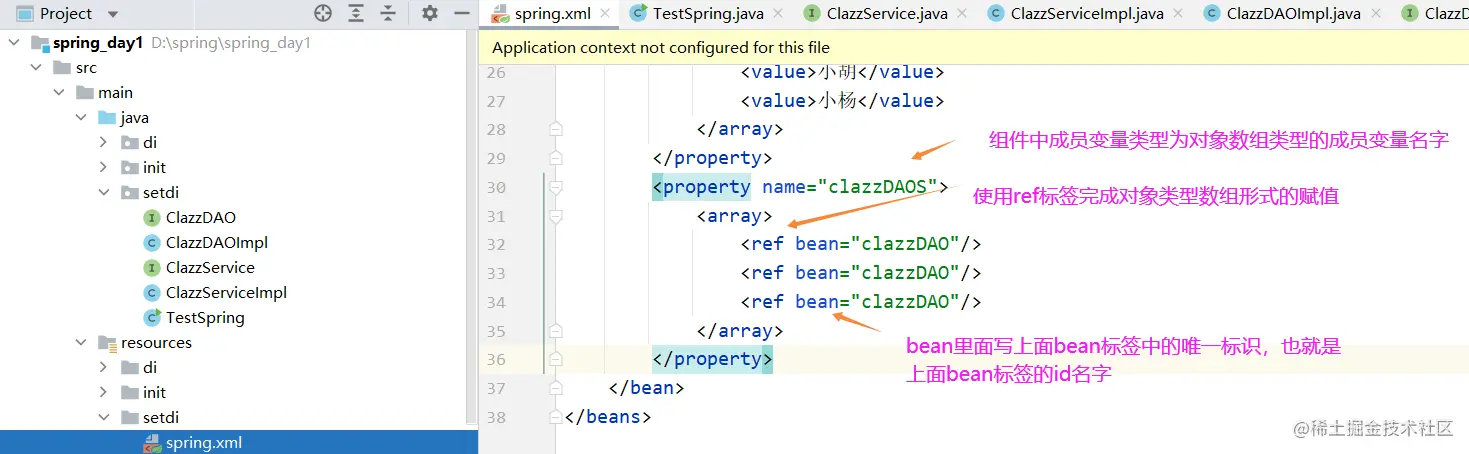Screen dimensions: 1469x454
Task: Click the ClazzService interface icon in tree
Action: 152,268
